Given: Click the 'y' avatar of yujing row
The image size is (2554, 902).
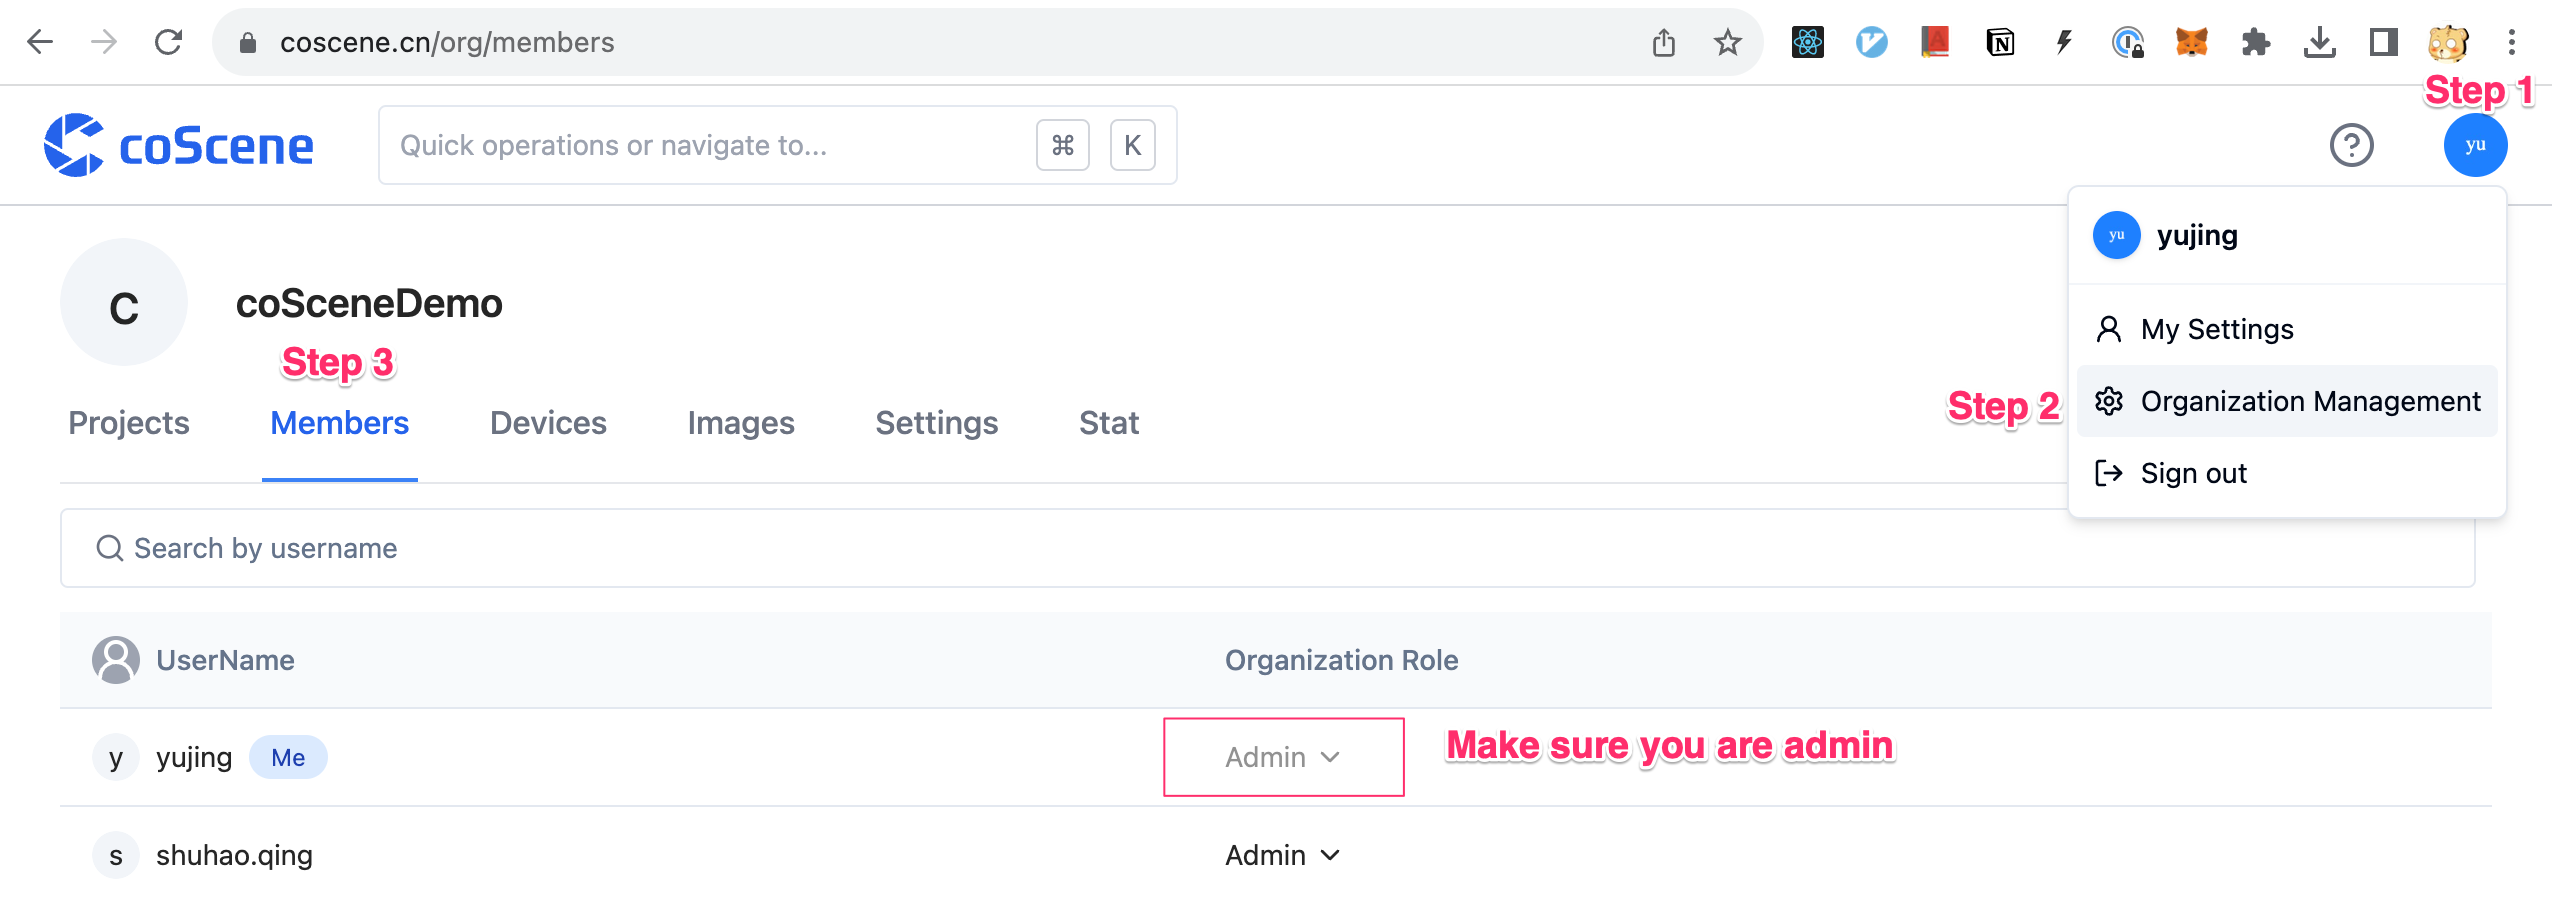Looking at the screenshot, I should (x=116, y=757).
